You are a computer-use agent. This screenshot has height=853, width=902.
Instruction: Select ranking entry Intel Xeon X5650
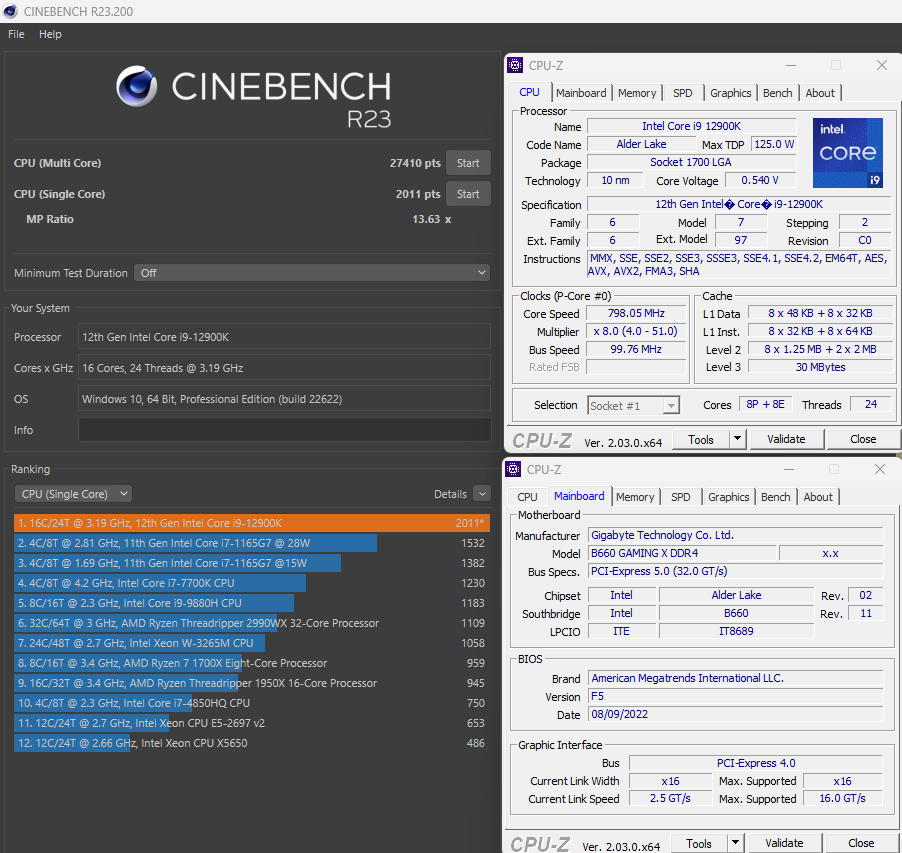pos(251,743)
